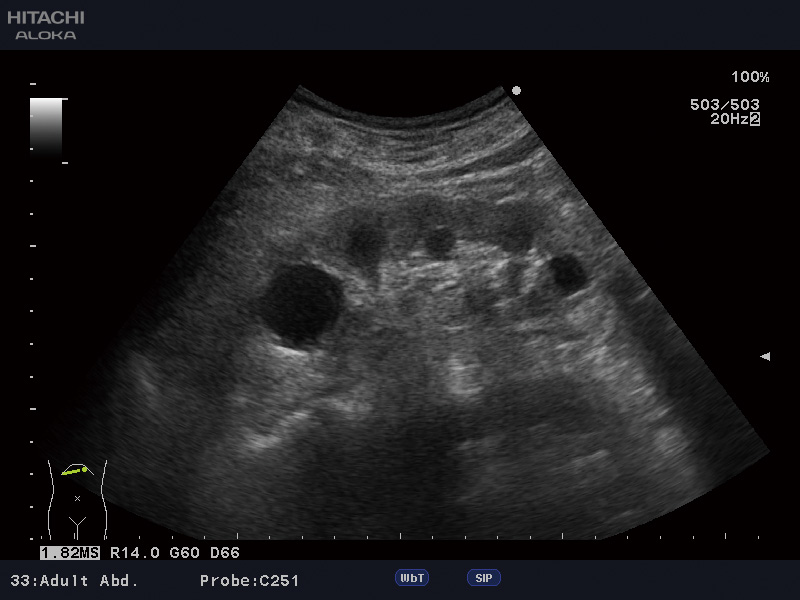Viewport: 800px width, 600px height.
Task: Click the boxed 2 icon beside 20Hz
Action: [755, 119]
